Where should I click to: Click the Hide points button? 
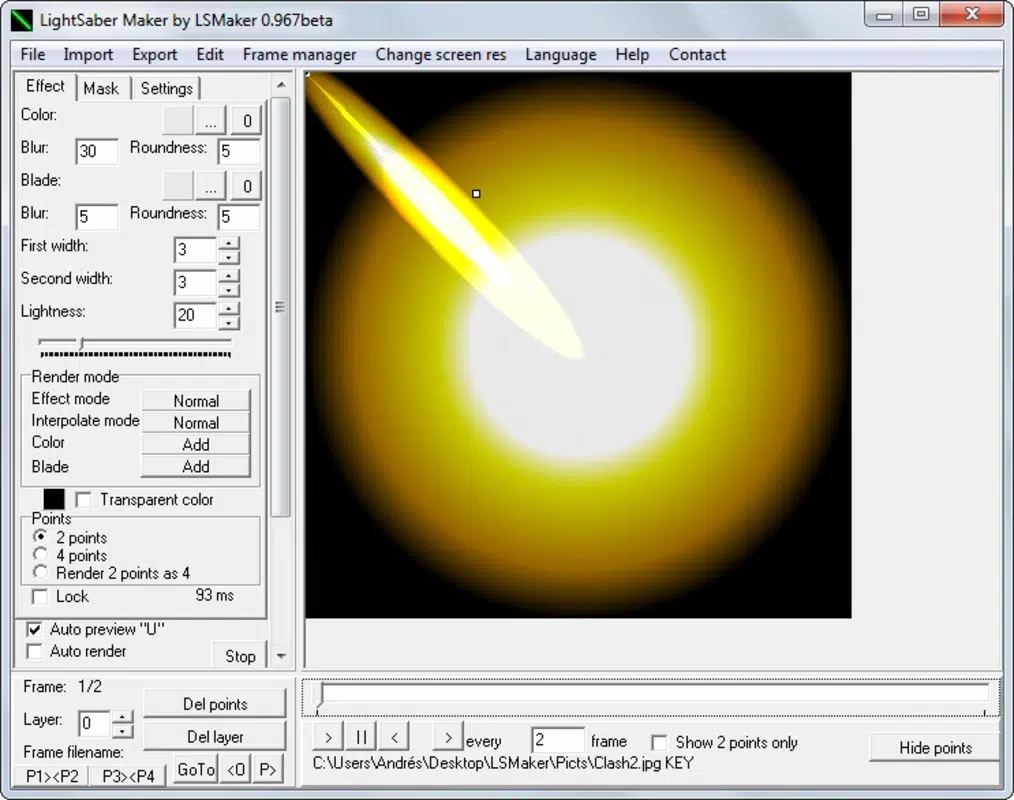pos(934,748)
